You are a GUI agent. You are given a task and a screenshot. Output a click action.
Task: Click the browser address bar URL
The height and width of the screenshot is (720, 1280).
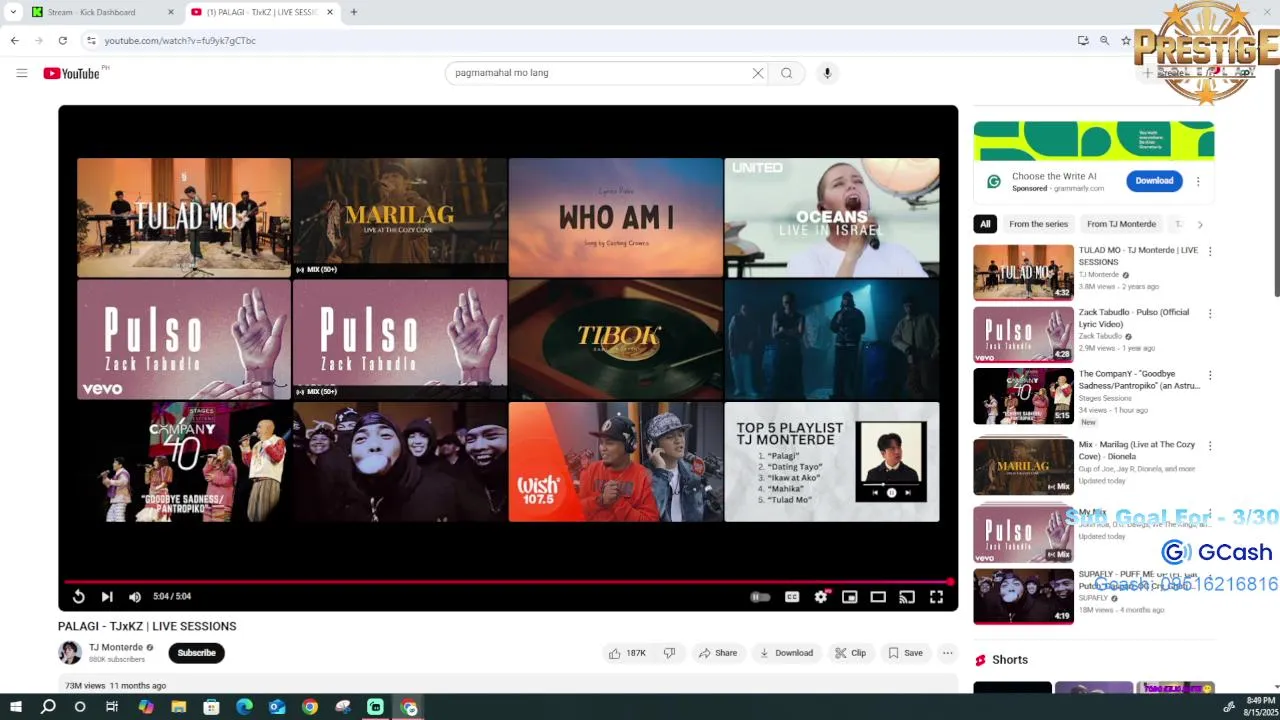click(180, 41)
